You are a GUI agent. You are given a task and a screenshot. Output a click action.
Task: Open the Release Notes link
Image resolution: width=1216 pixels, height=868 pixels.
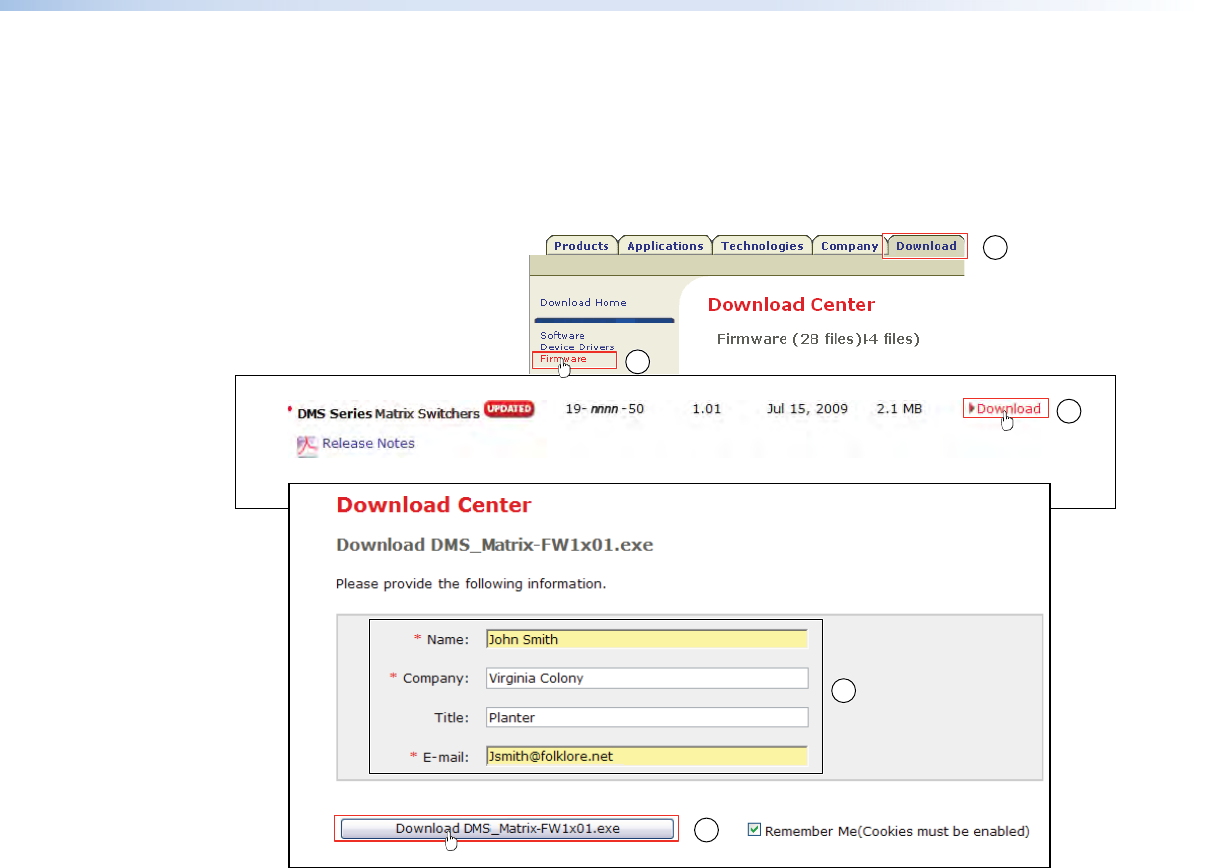[x=368, y=444]
